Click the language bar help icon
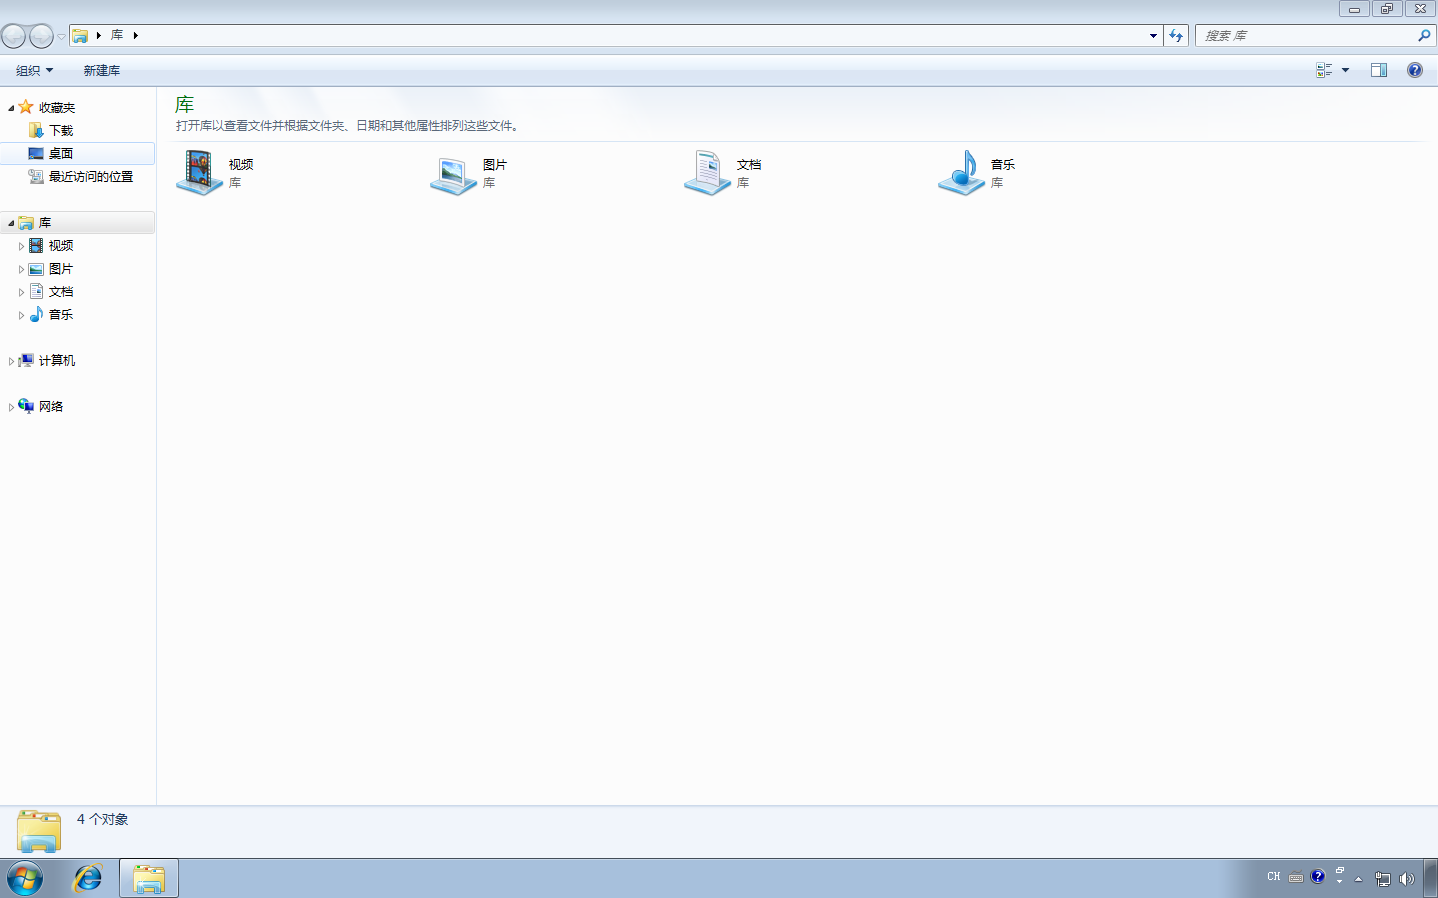 pos(1318,876)
